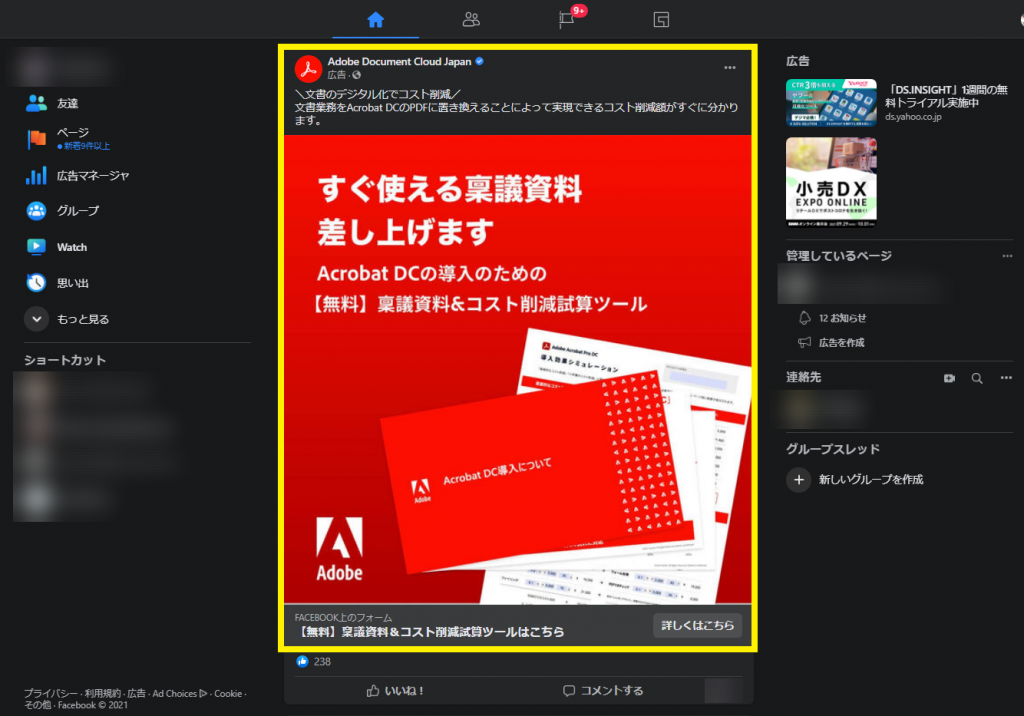Image resolution: width=1024 pixels, height=716 pixels.
Task: Go to the Home tab icon
Action: coord(376,20)
